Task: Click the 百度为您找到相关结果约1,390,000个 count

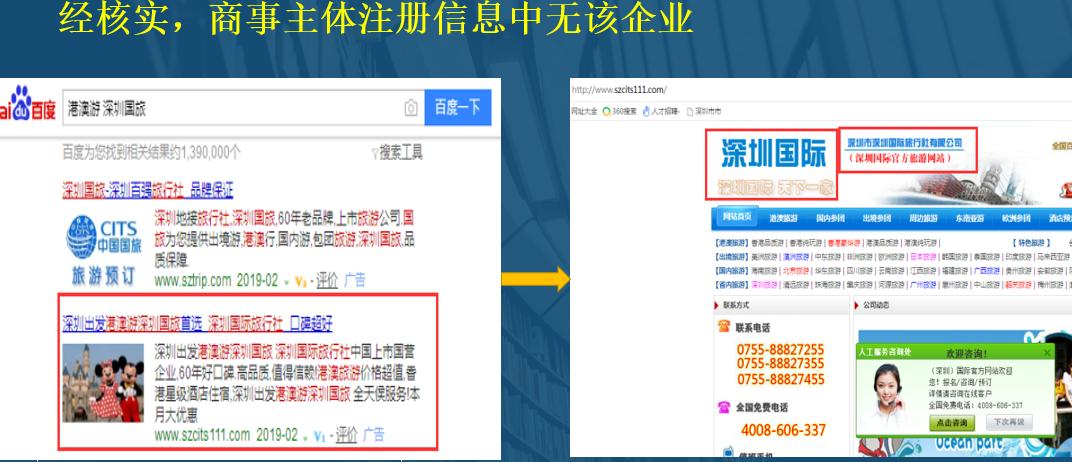Action: (x=151, y=152)
